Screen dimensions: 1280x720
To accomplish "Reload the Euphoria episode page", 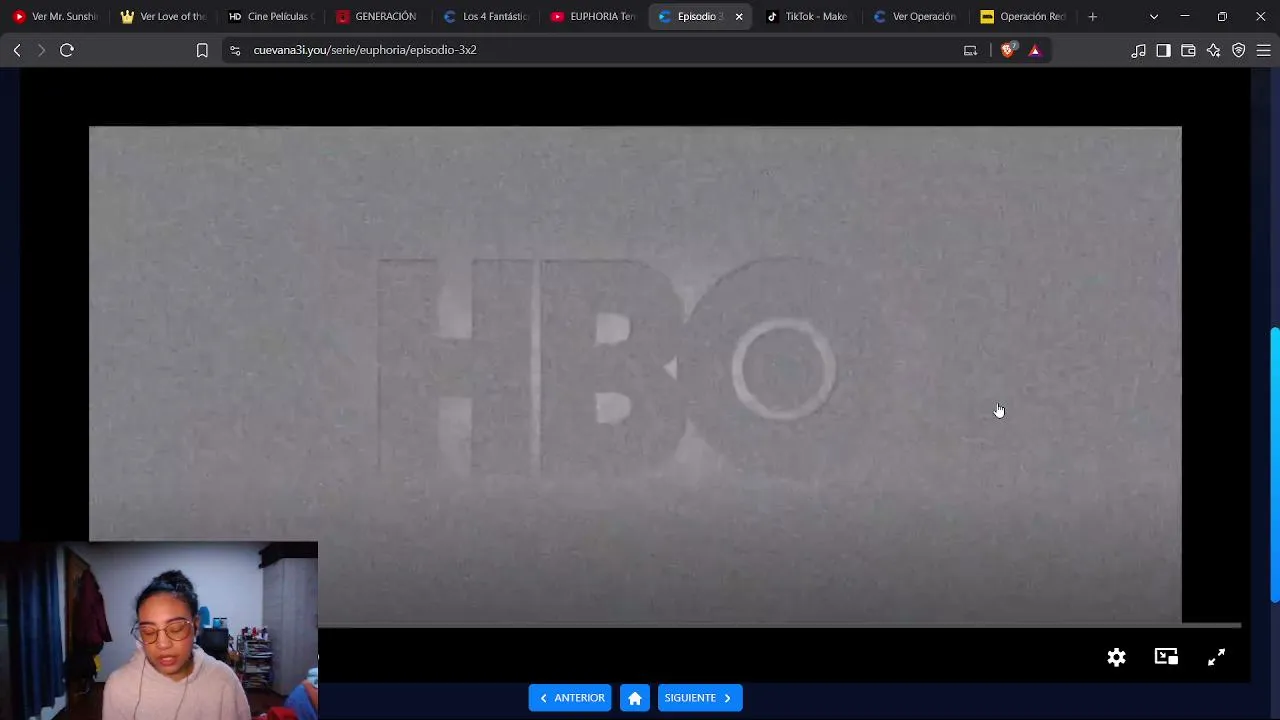I will [x=67, y=50].
